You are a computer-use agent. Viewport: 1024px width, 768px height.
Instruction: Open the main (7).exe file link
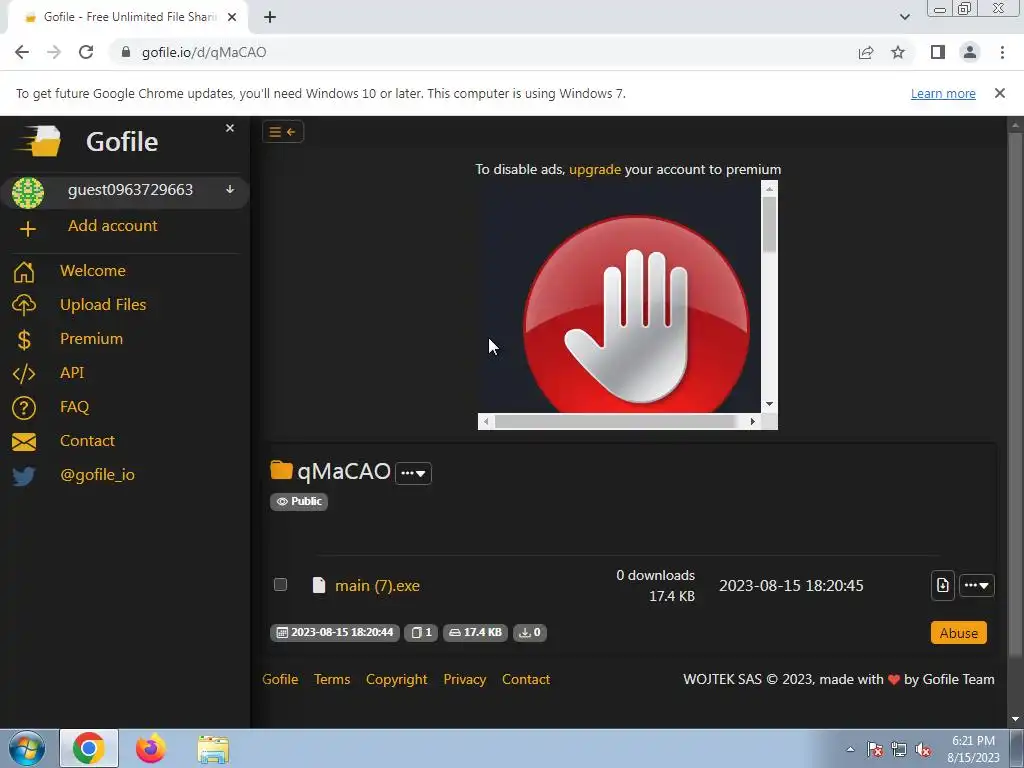click(x=377, y=586)
